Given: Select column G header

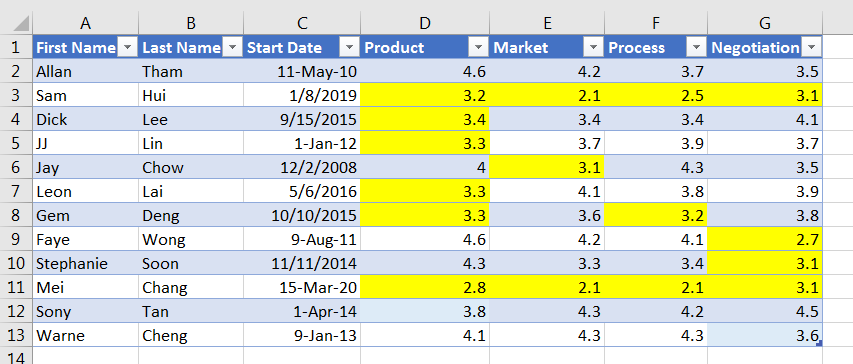Looking at the screenshot, I should click(x=765, y=23).
